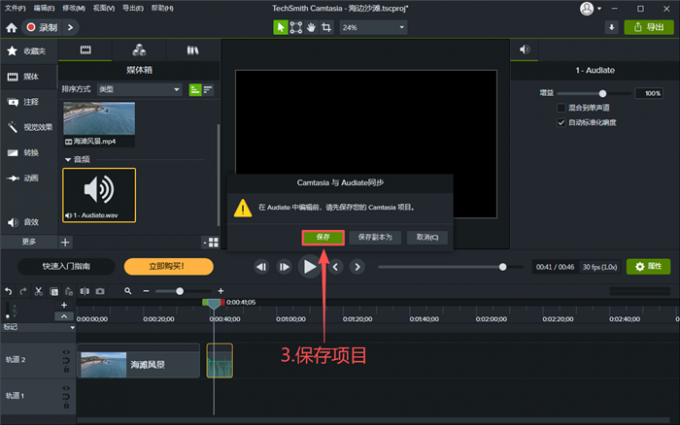This screenshot has height=425, width=680.
Task: Go to the Home screen icon
Action: point(11,28)
